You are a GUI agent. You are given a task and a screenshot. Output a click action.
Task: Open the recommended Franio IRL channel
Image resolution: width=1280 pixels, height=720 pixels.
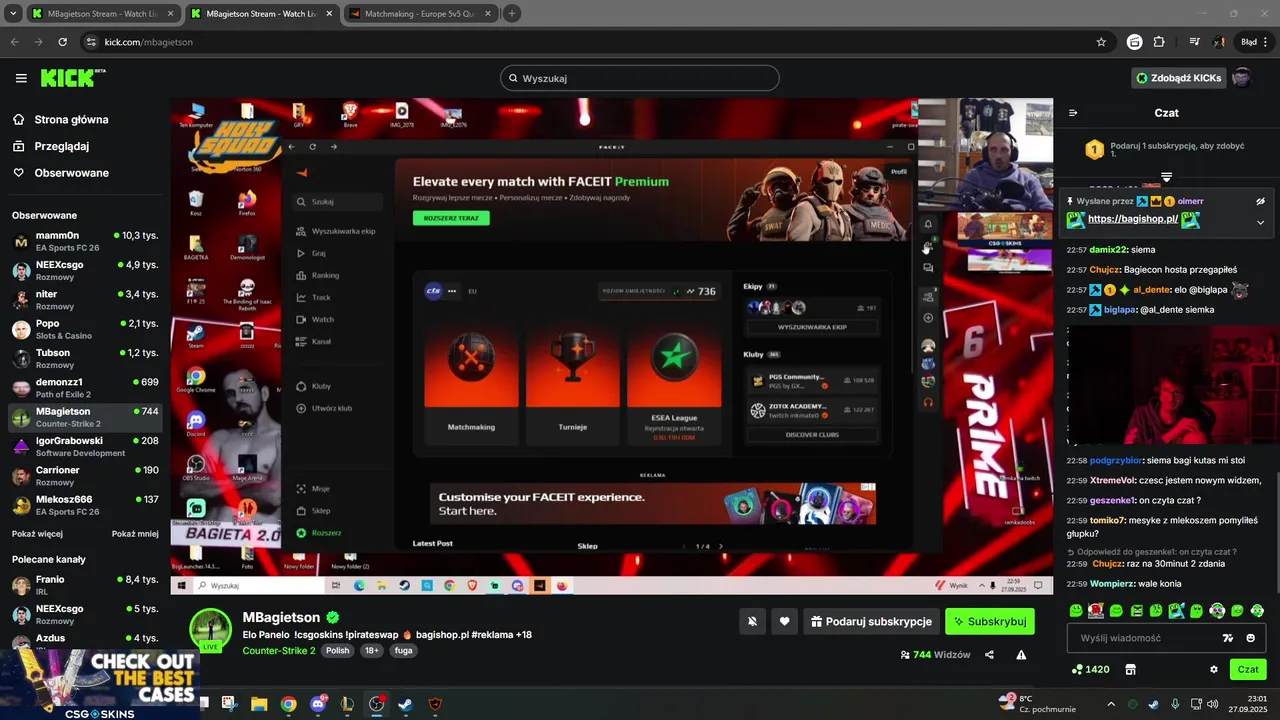click(x=85, y=585)
